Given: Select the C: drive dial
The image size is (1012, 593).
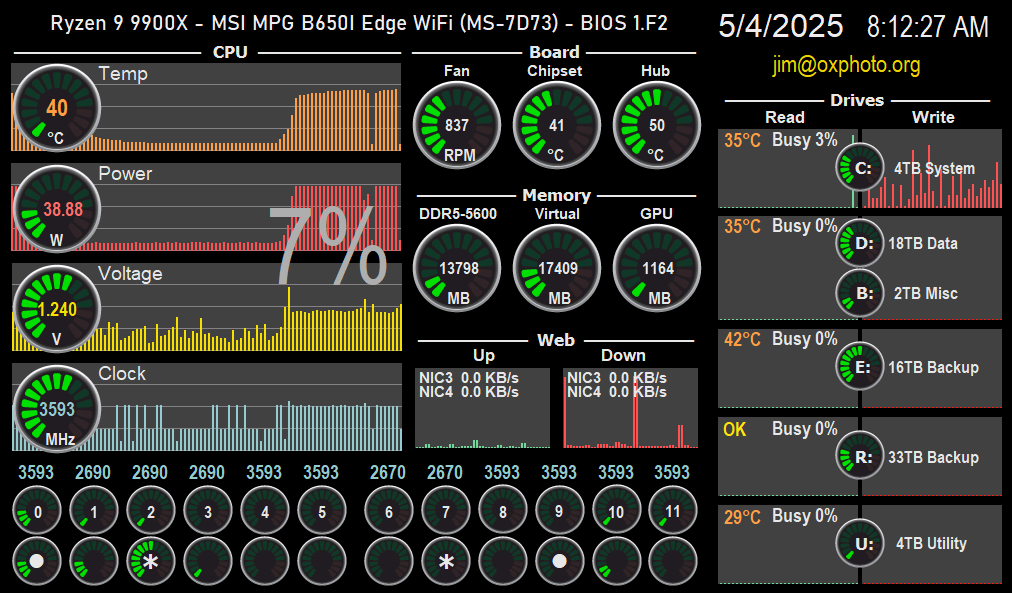Looking at the screenshot, I should (861, 168).
